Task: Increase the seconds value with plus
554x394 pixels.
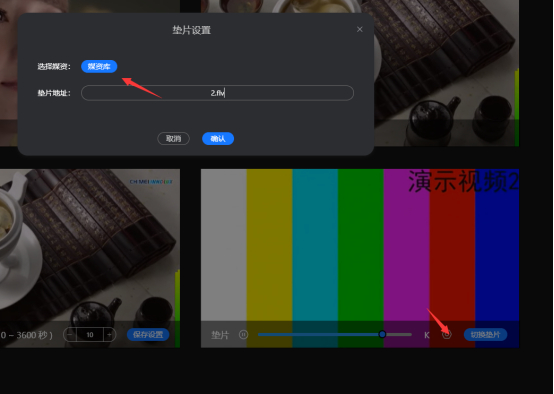Action: point(110,335)
